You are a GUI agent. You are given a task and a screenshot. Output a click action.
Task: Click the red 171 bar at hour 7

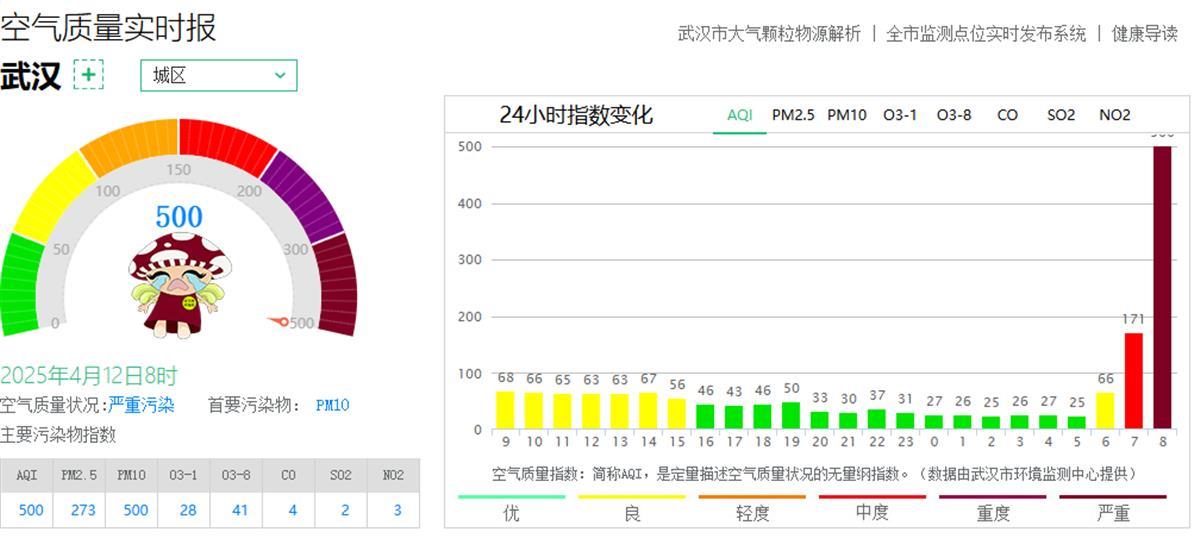point(1133,380)
